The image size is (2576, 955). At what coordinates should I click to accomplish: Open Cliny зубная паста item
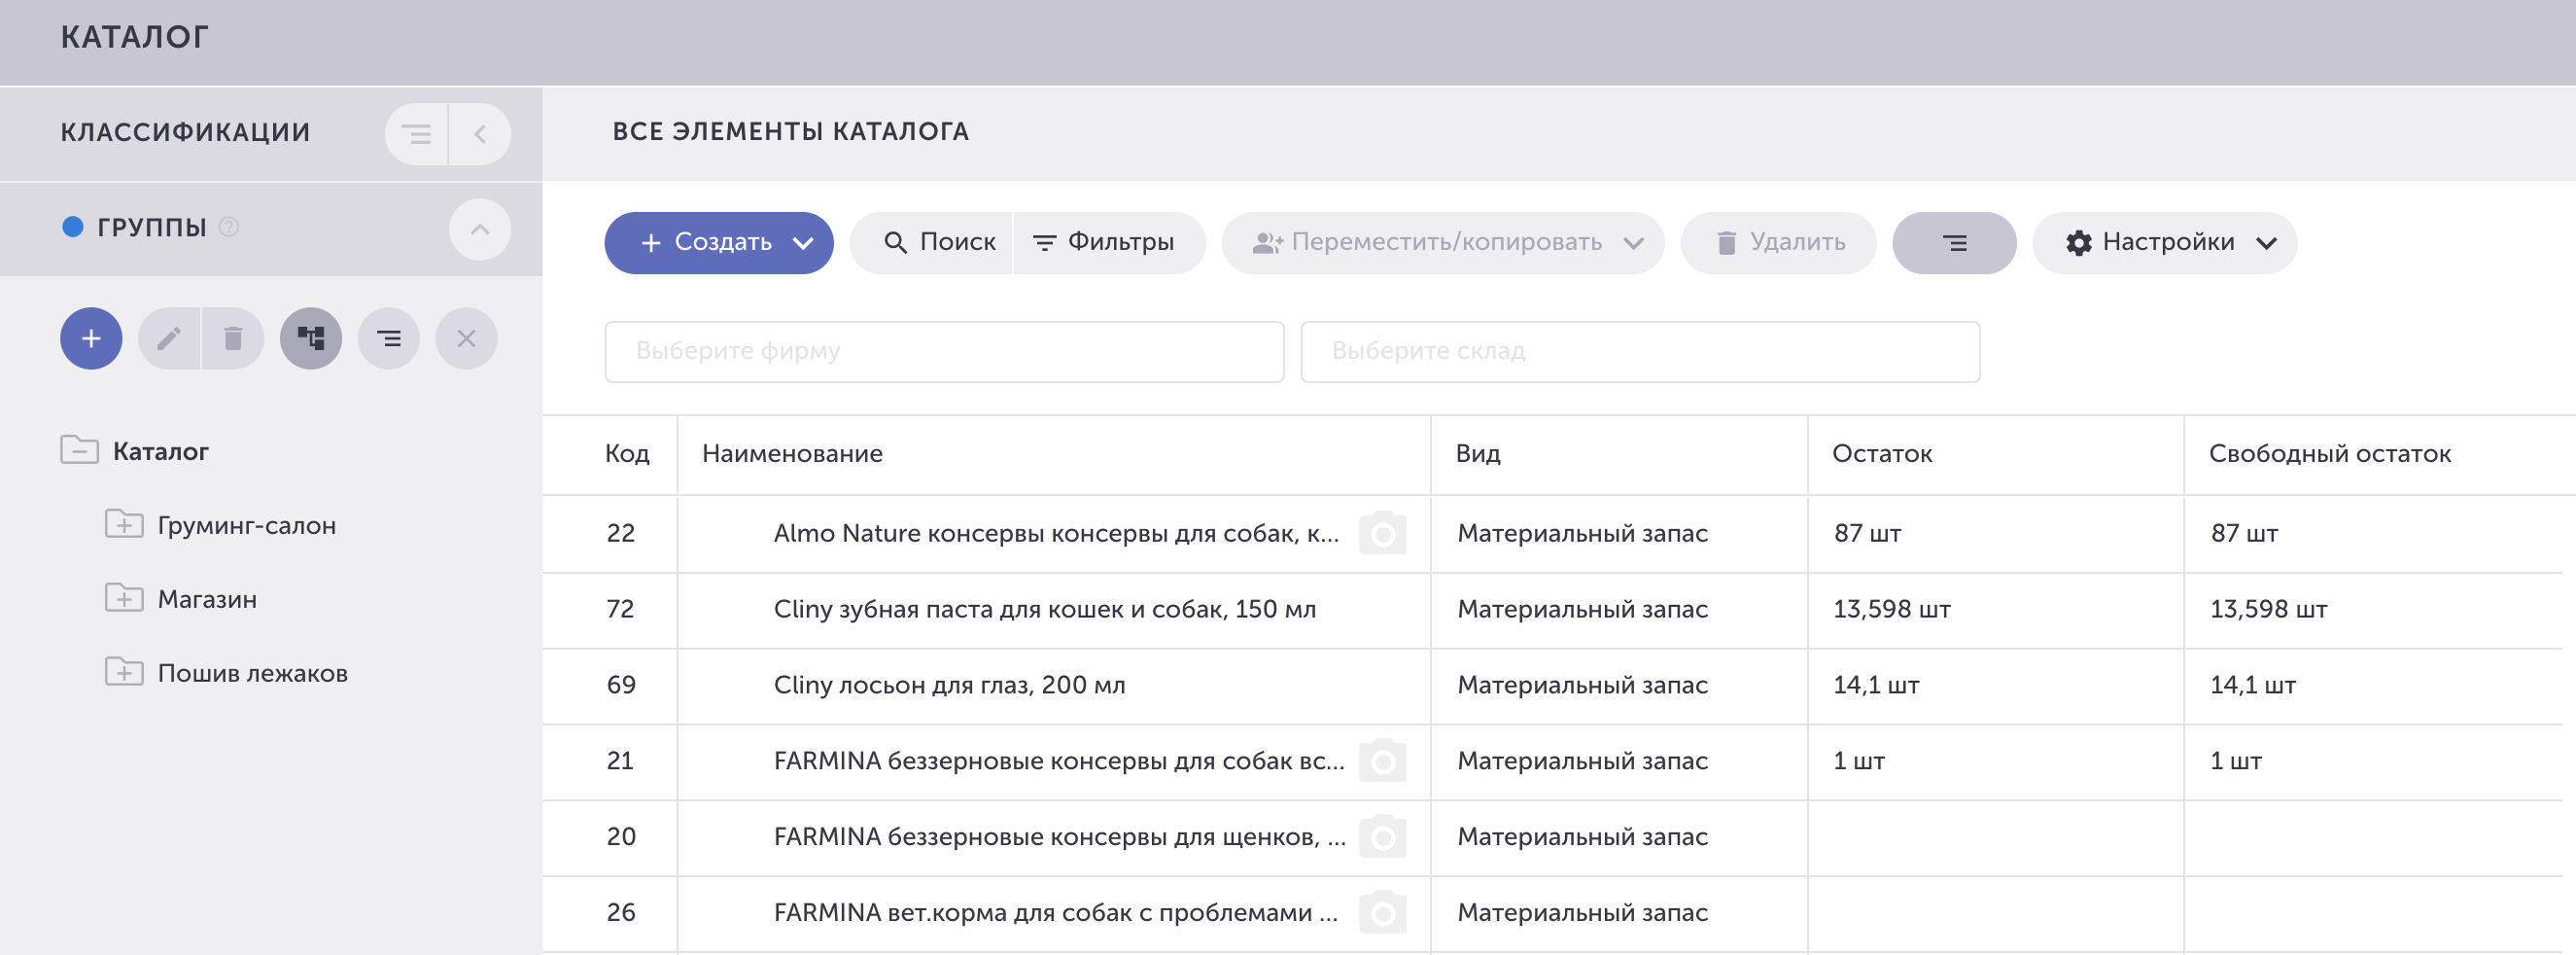(1045, 610)
